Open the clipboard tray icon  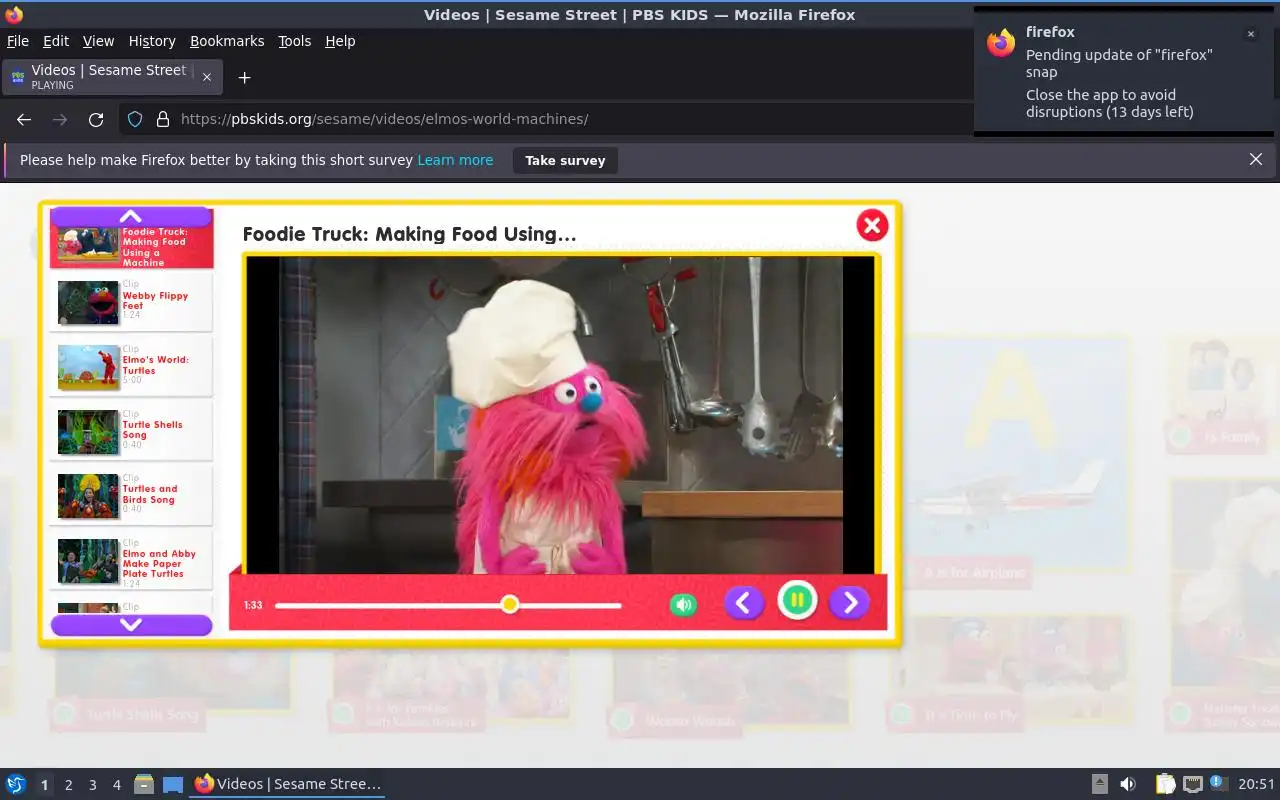click(x=1165, y=784)
